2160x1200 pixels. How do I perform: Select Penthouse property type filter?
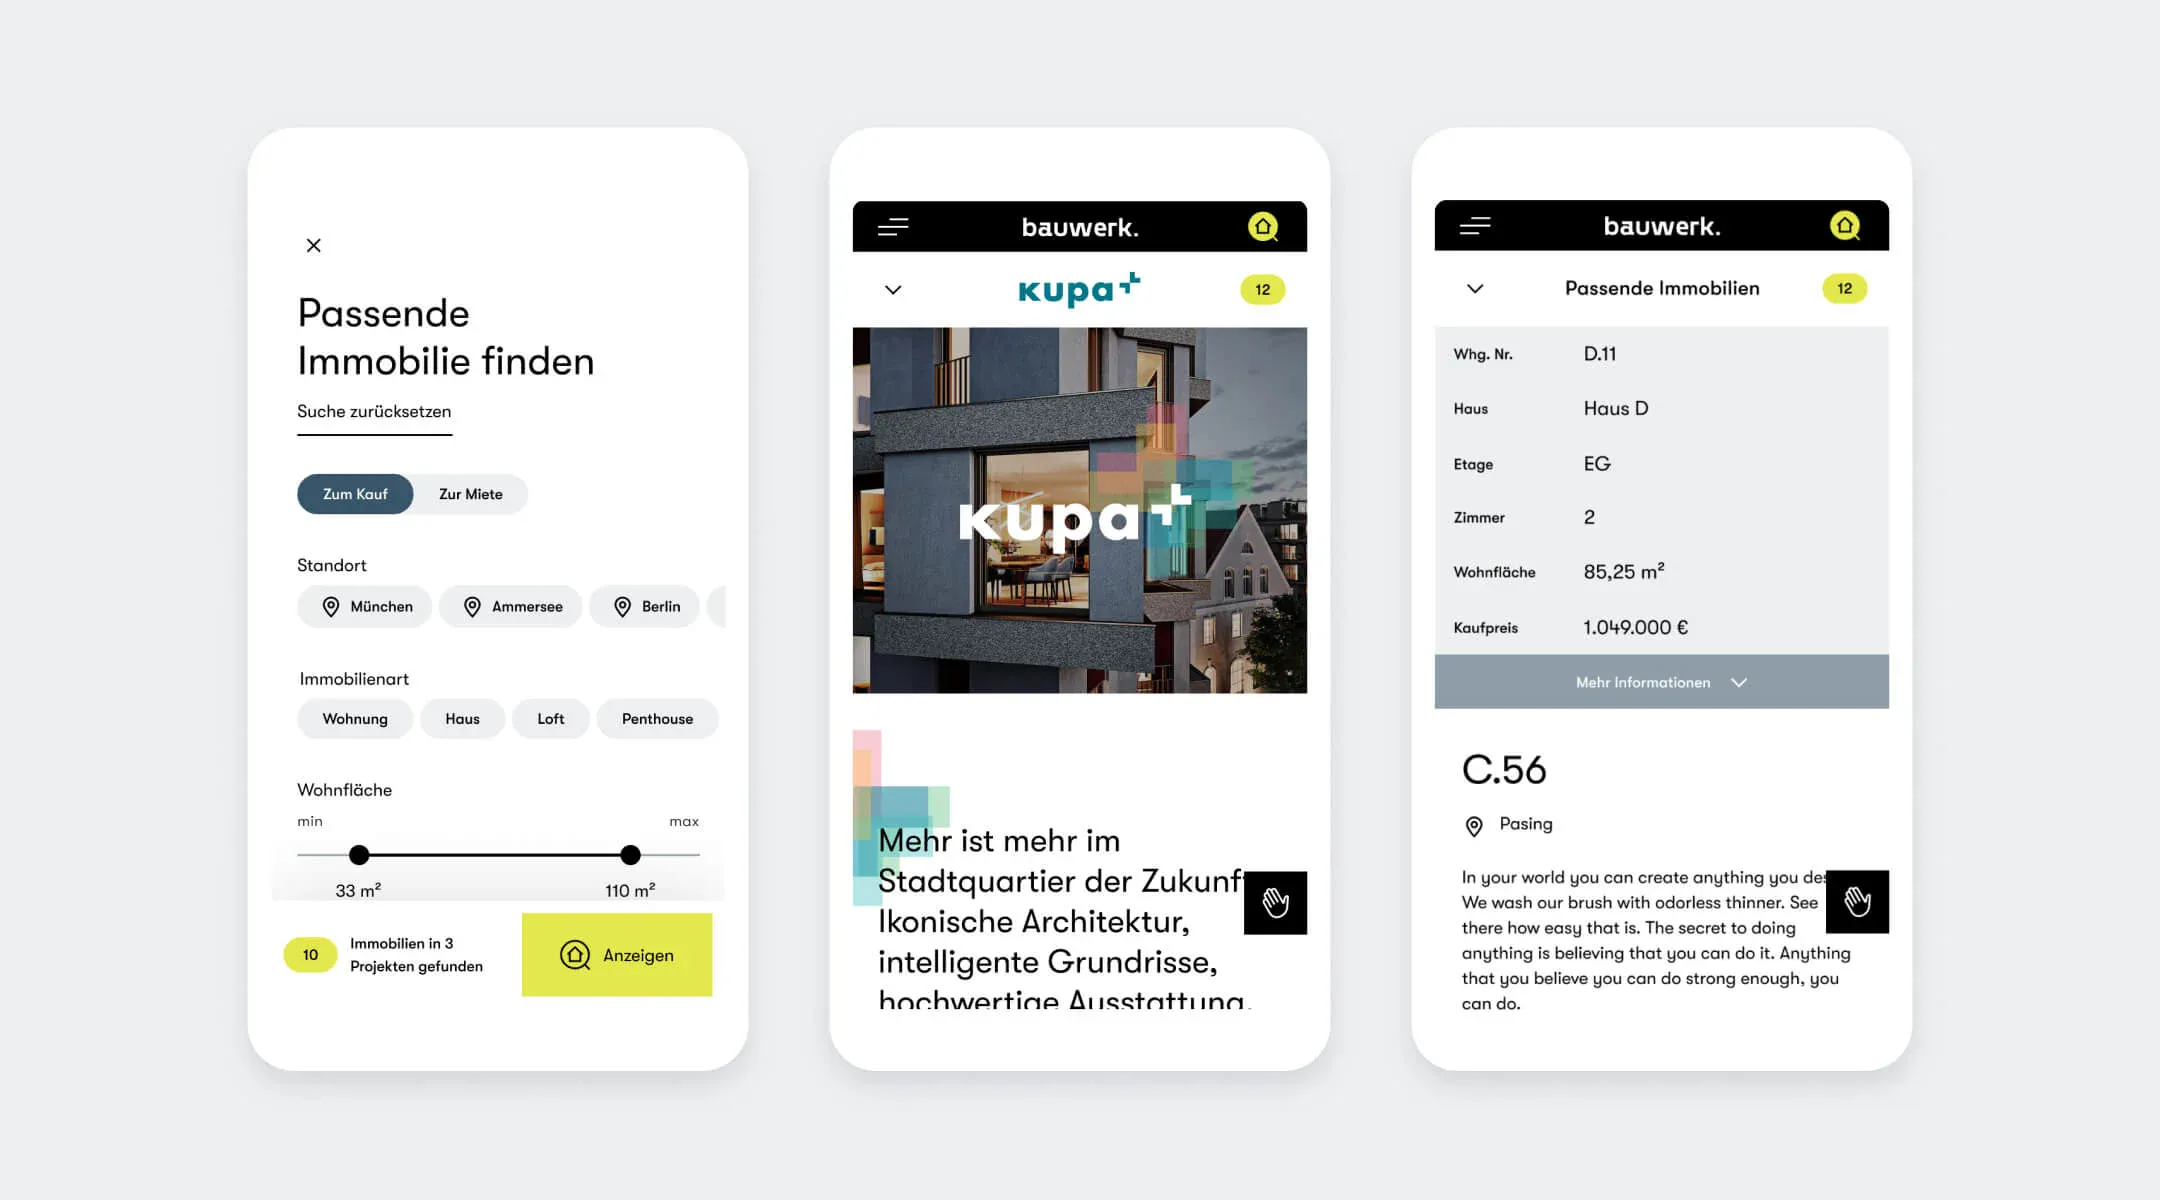(x=656, y=718)
